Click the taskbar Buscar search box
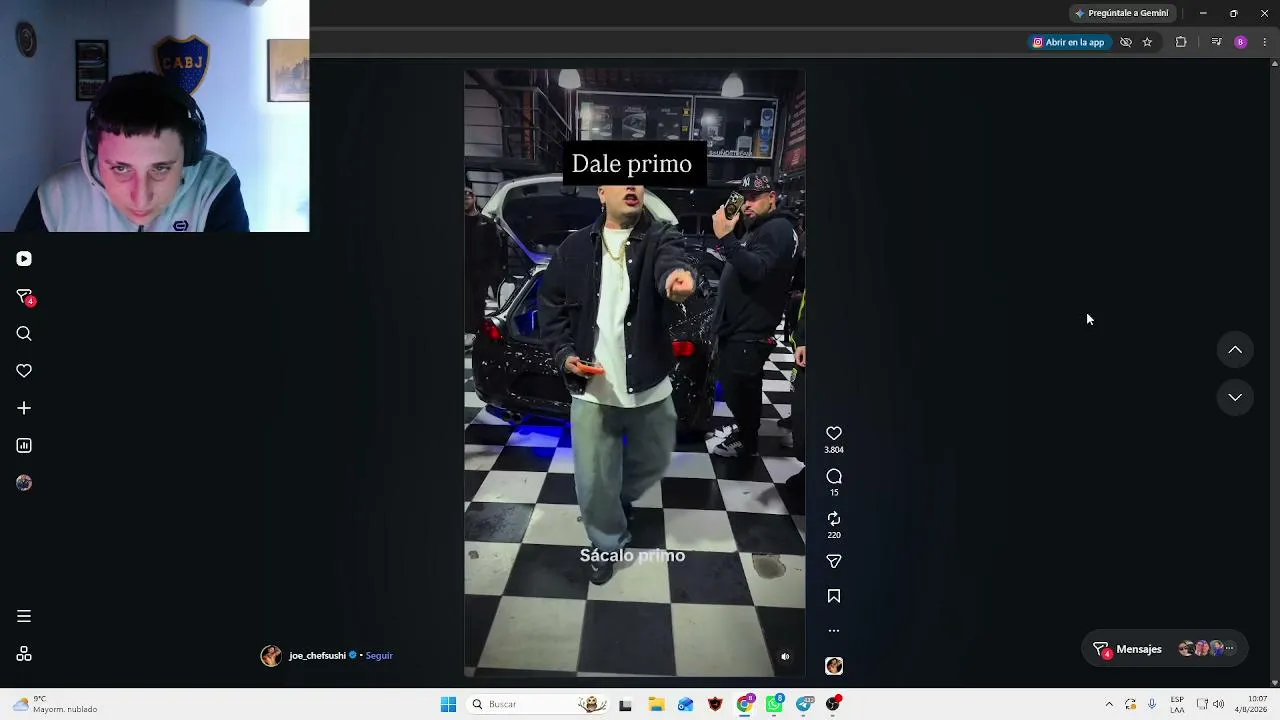Screen dimensions: 1280x720 [x=539, y=704]
